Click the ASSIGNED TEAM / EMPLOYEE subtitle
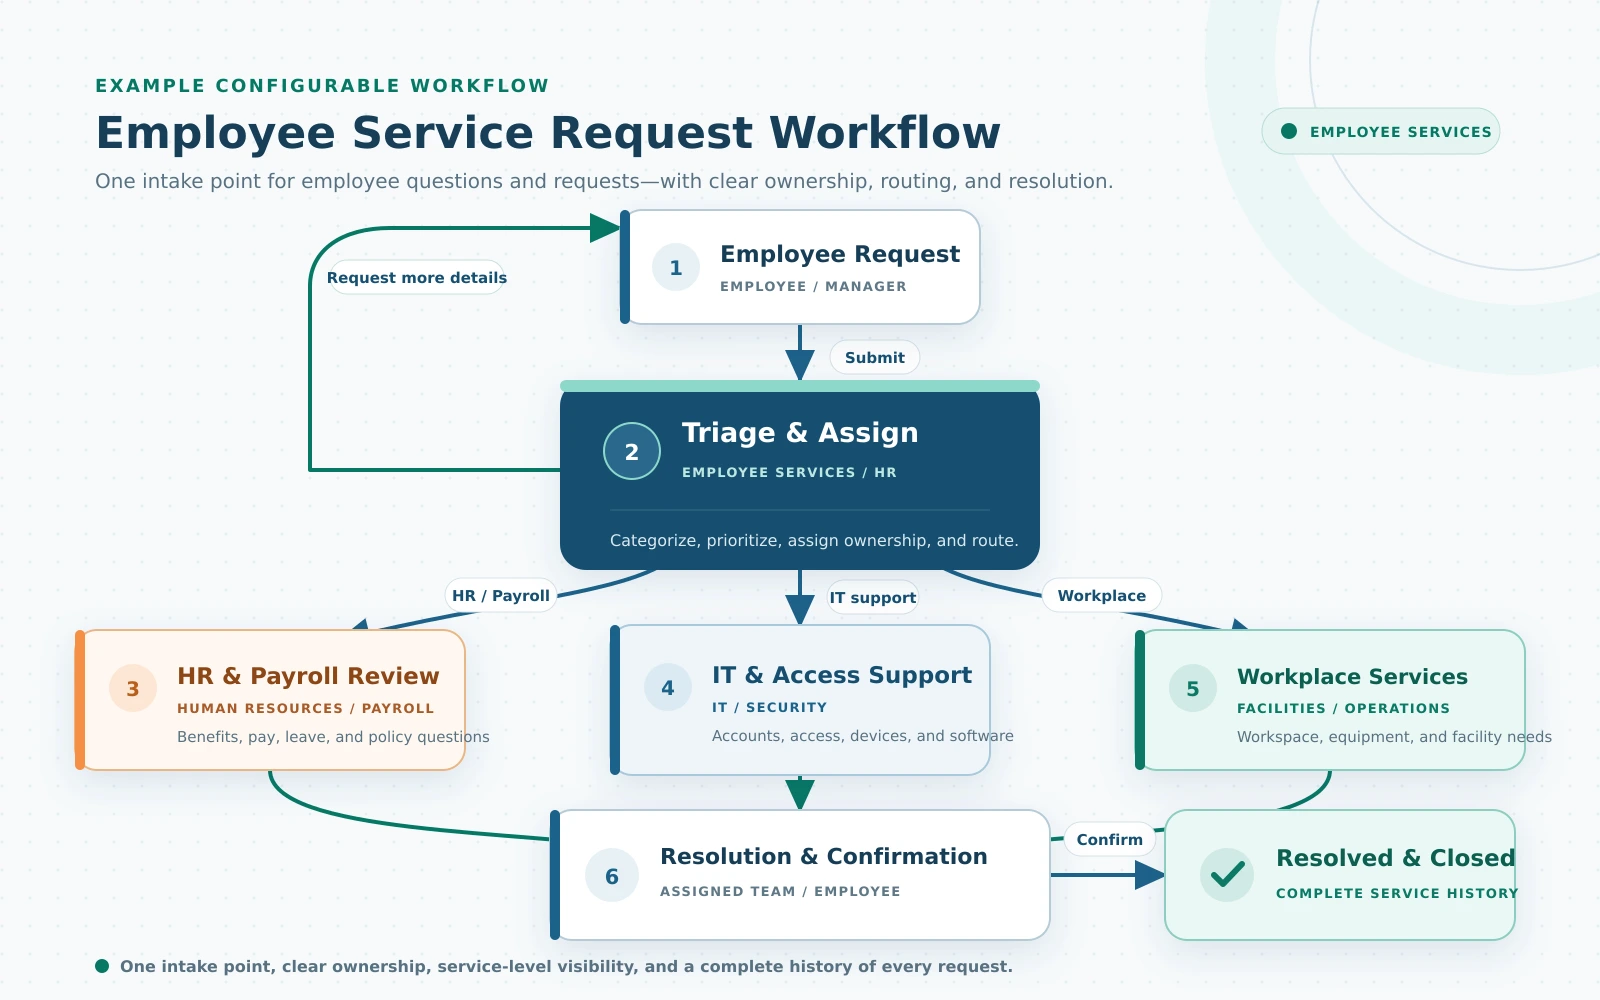1600x1000 pixels. [x=780, y=891]
